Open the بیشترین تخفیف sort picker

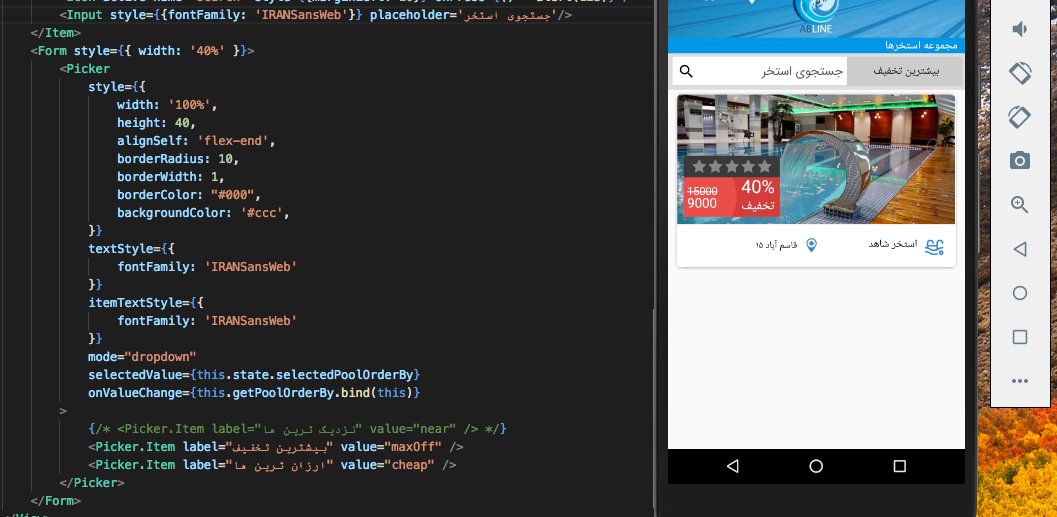[x=906, y=71]
